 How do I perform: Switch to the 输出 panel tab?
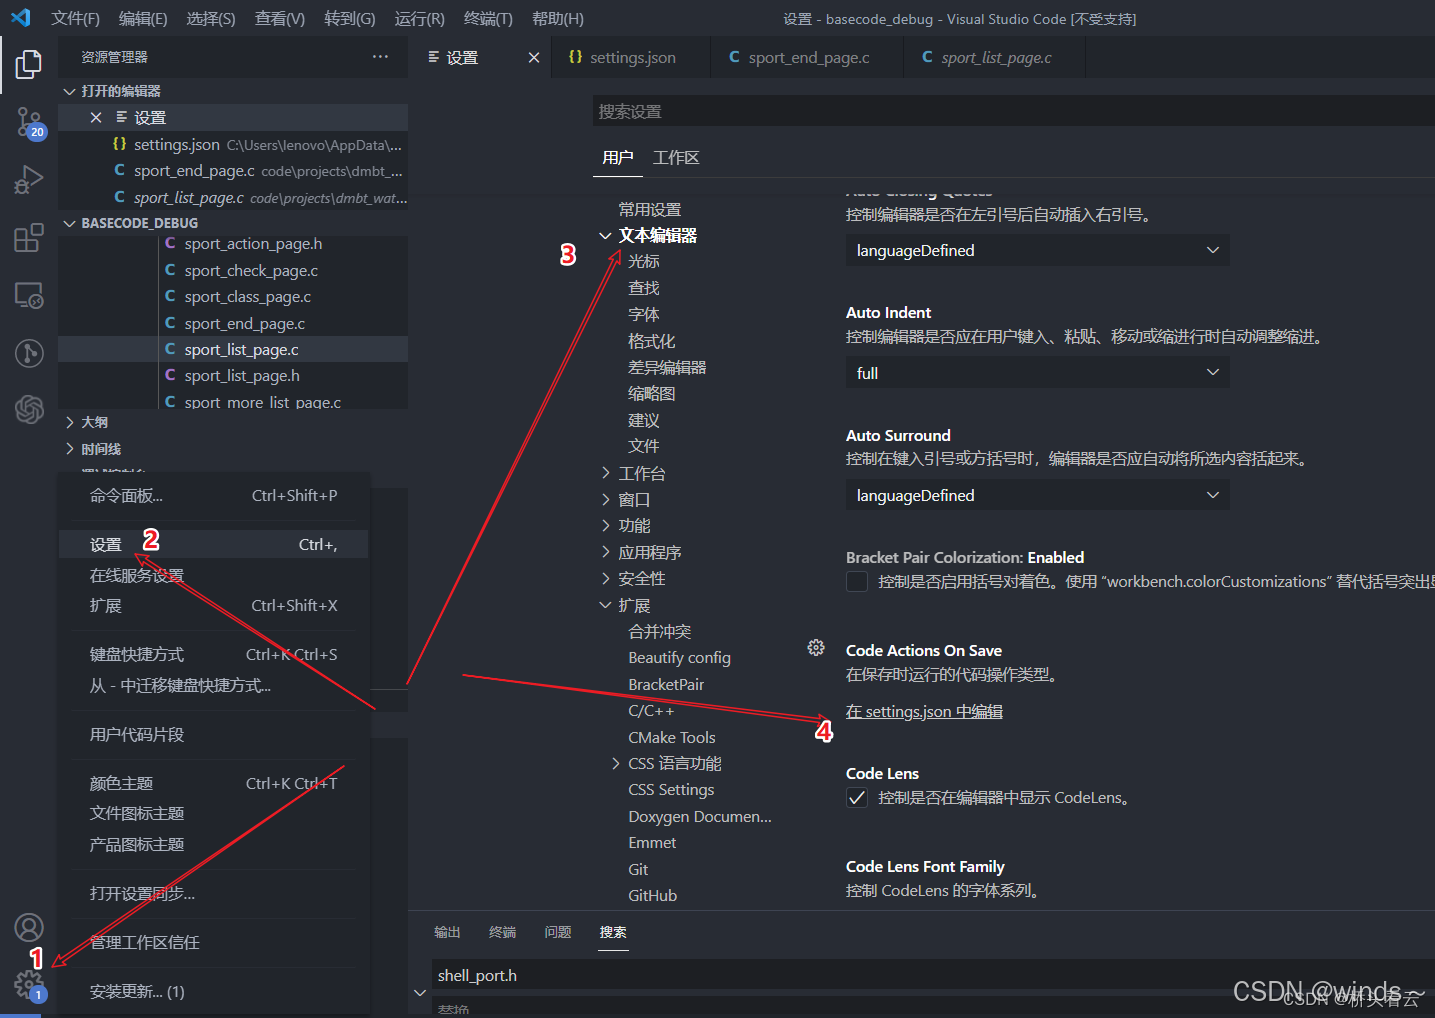(447, 932)
